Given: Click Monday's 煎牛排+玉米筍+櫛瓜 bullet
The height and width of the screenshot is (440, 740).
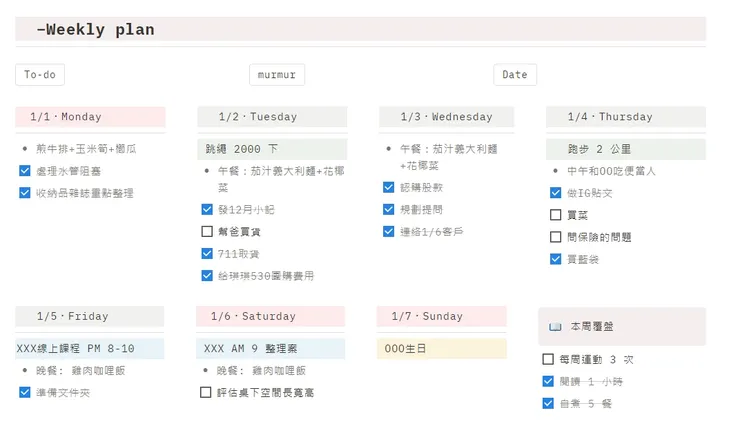Looking at the screenshot, I should tap(86, 149).
